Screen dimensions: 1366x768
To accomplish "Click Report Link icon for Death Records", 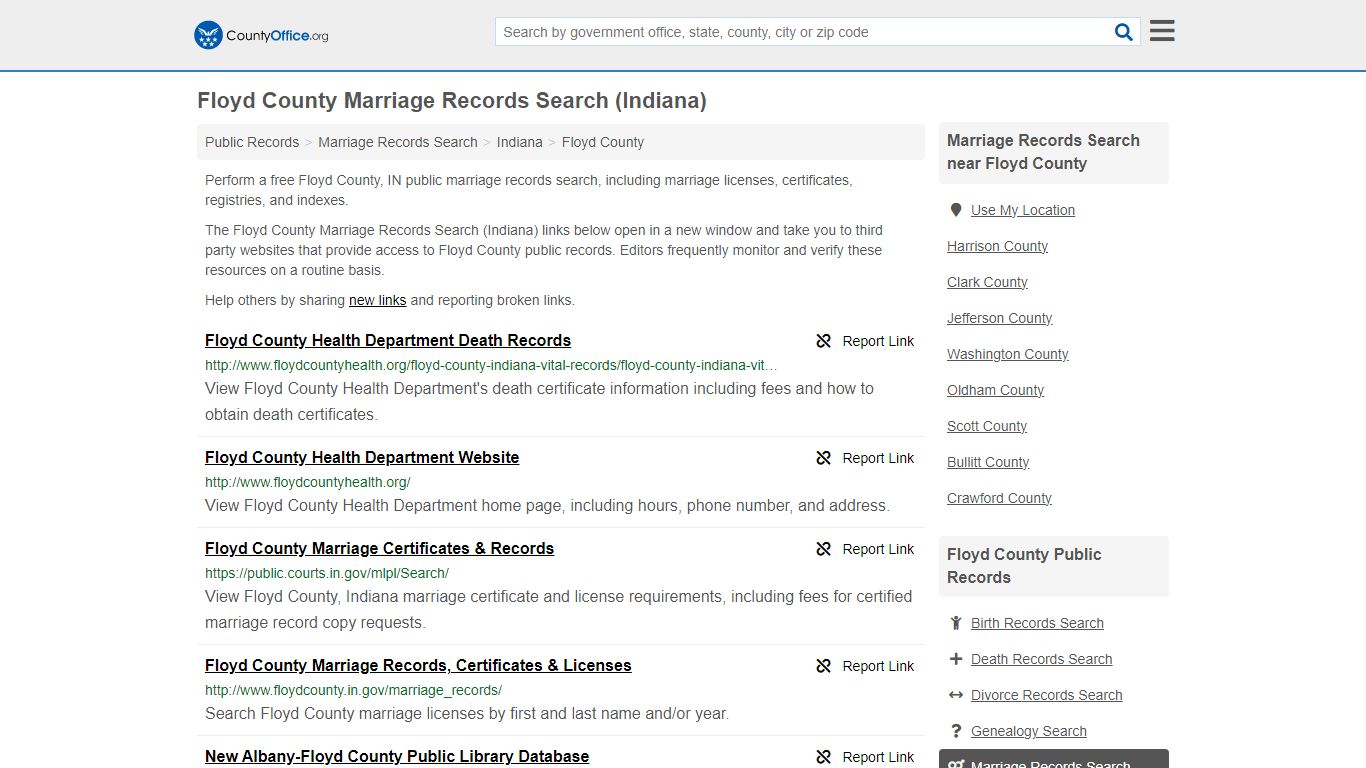I will [824, 341].
